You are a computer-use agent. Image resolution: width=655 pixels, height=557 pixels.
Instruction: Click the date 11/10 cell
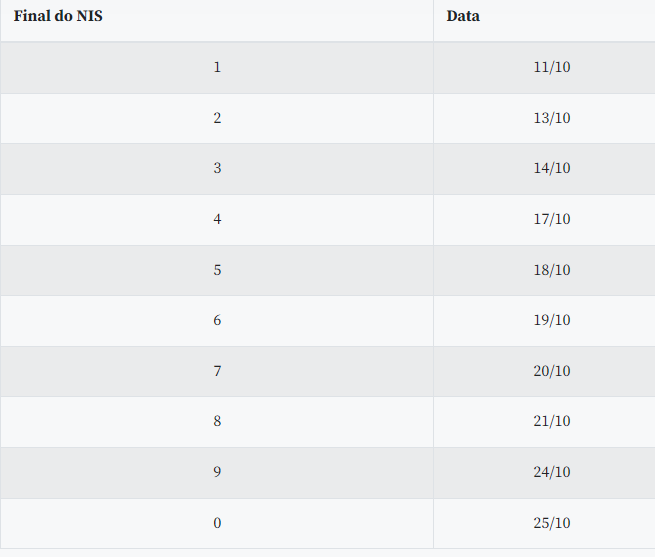coord(552,68)
